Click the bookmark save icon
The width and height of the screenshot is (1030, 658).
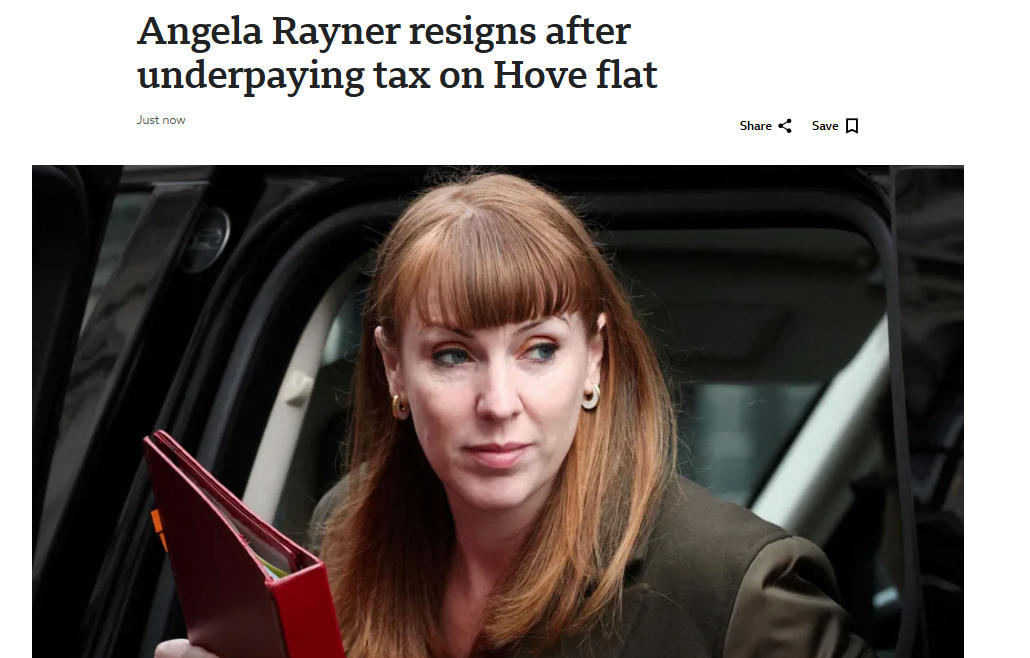tap(852, 126)
